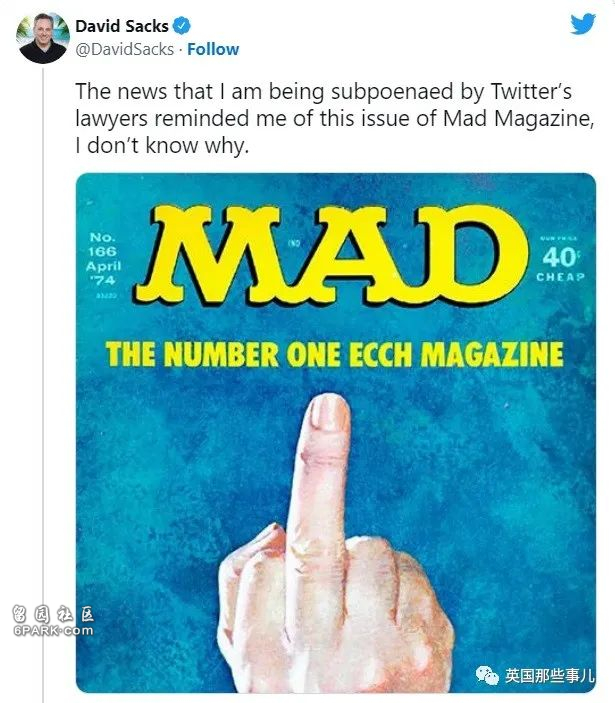Viewport: 615px width, 703px height.
Task: Click the words "Mad Magazine" in the tweet
Action: tap(518, 118)
